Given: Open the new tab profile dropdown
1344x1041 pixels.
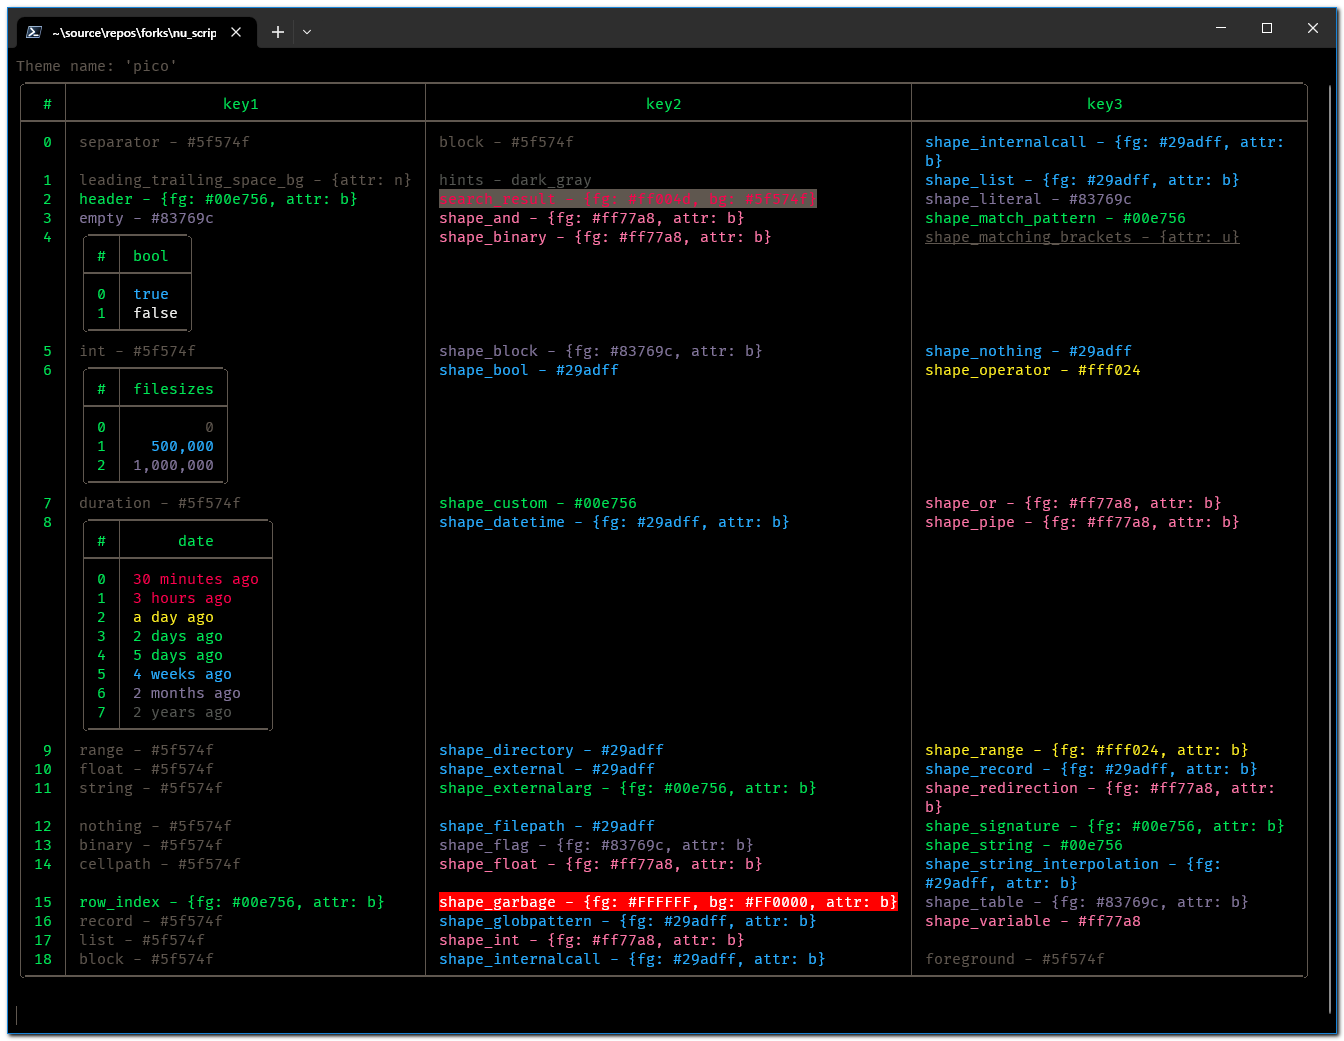Looking at the screenshot, I should point(307,32).
